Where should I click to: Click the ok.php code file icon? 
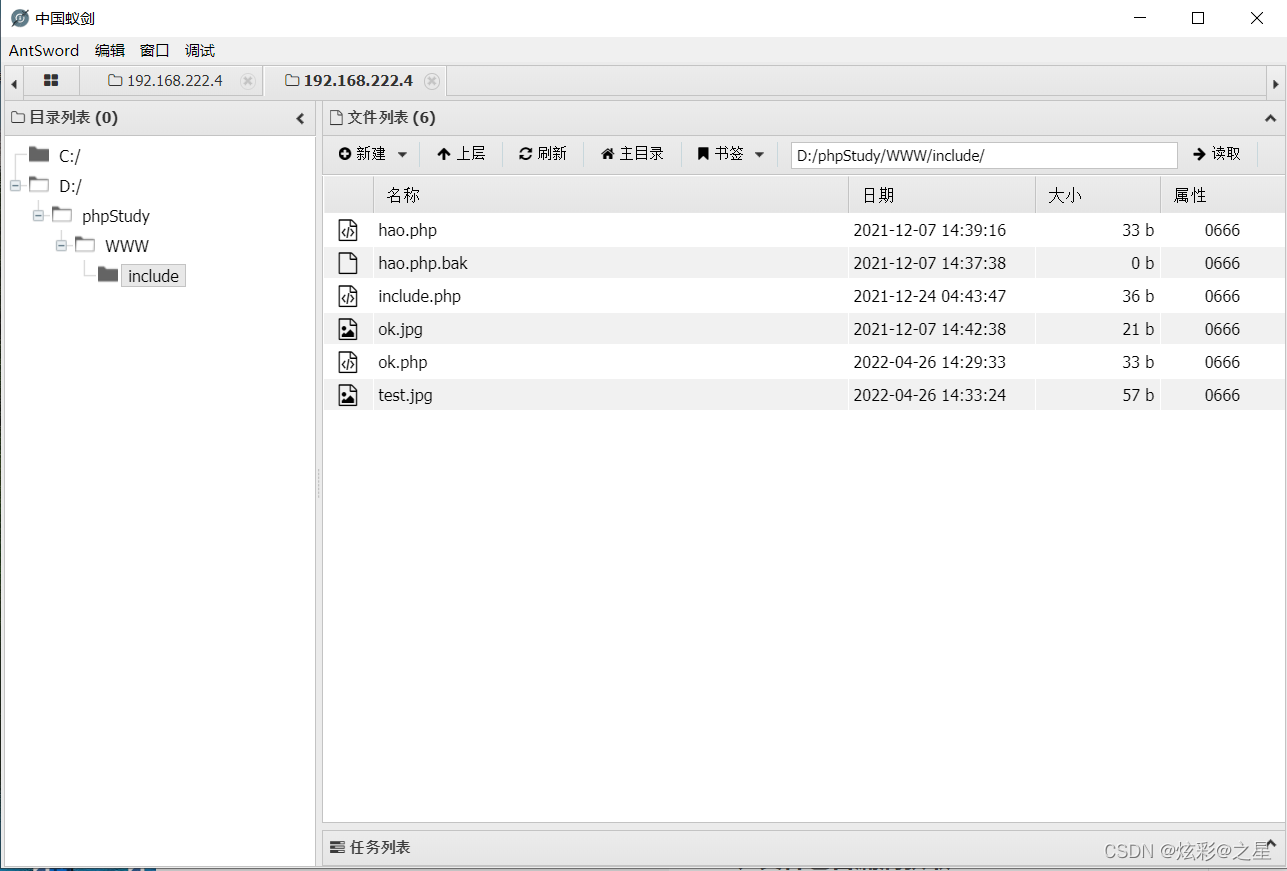click(x=347, y=362)
